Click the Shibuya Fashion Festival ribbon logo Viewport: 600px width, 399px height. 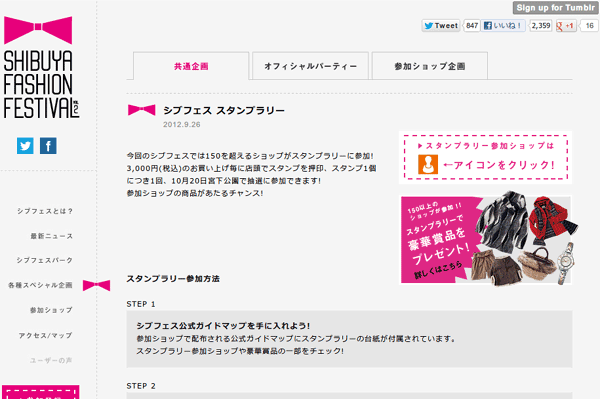point(38,31)
